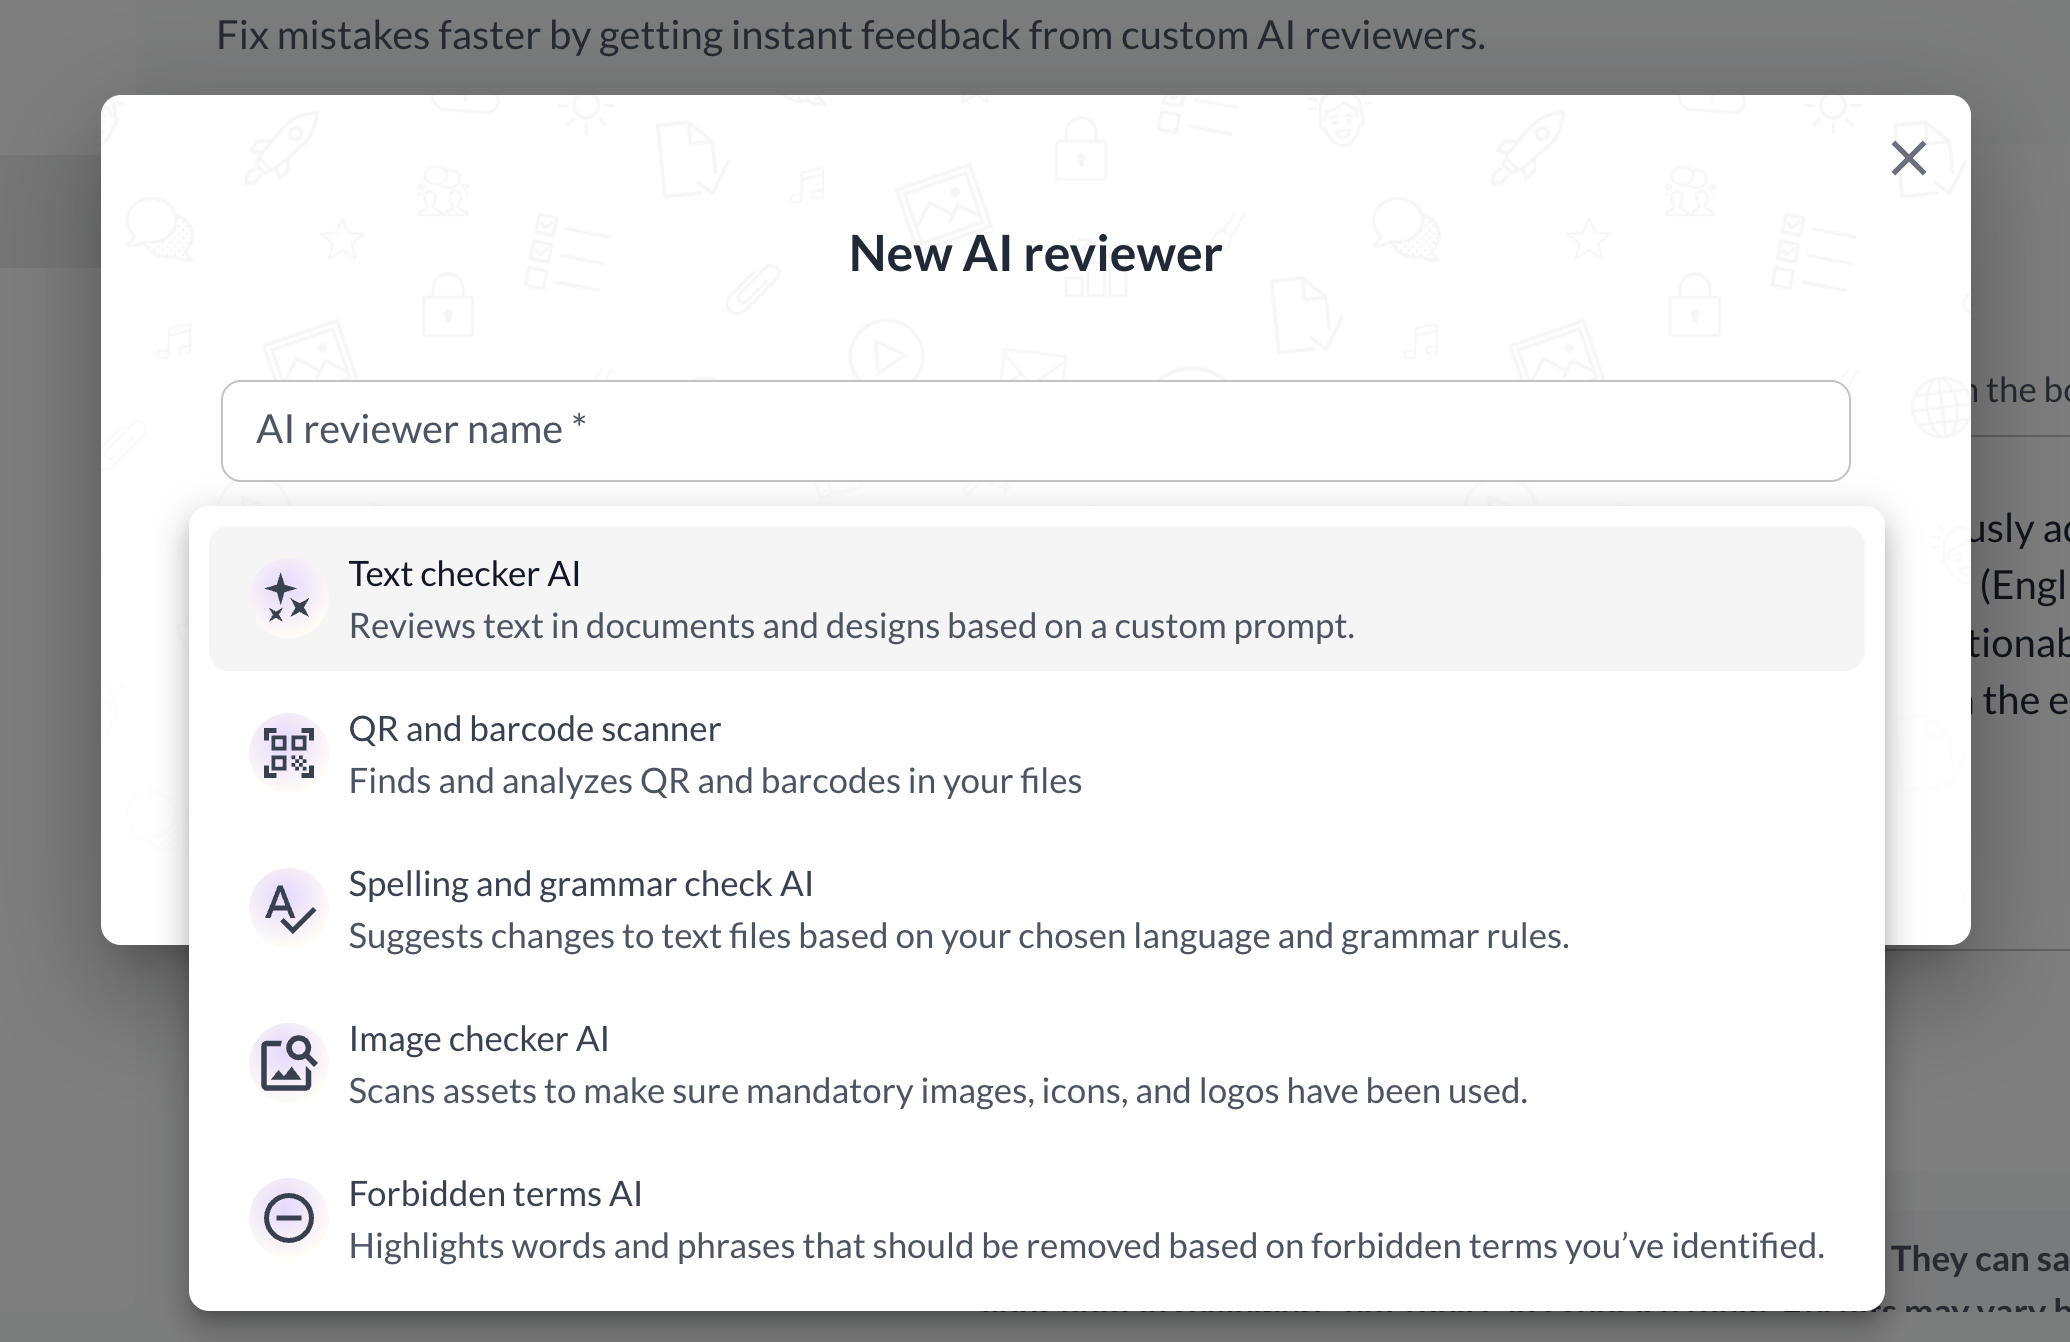Click the spelling check 'A' checkmark icon
2070x1342 pixels.
point(288,907)
